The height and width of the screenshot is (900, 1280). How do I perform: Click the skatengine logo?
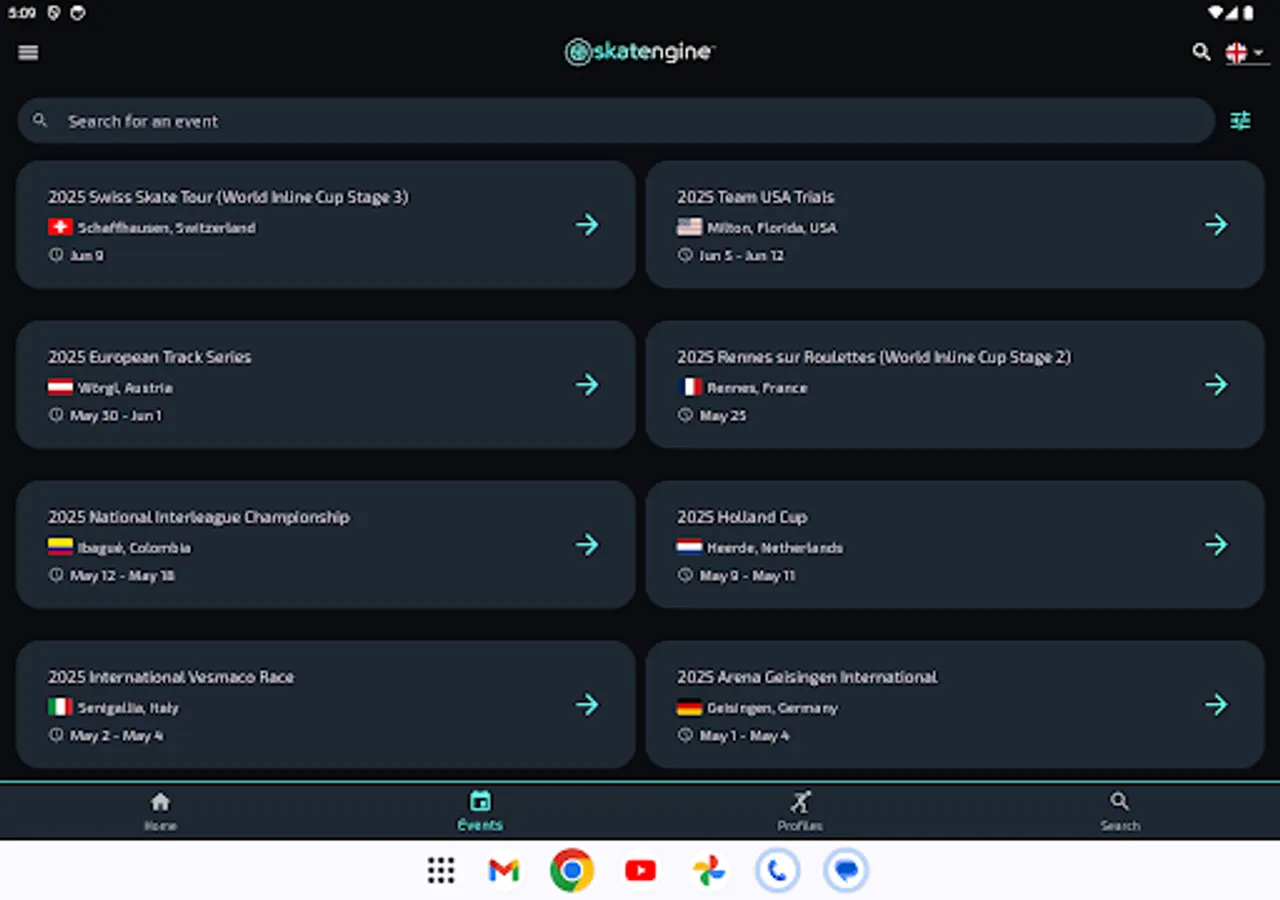pyautogui.click(x=639, y=51)
